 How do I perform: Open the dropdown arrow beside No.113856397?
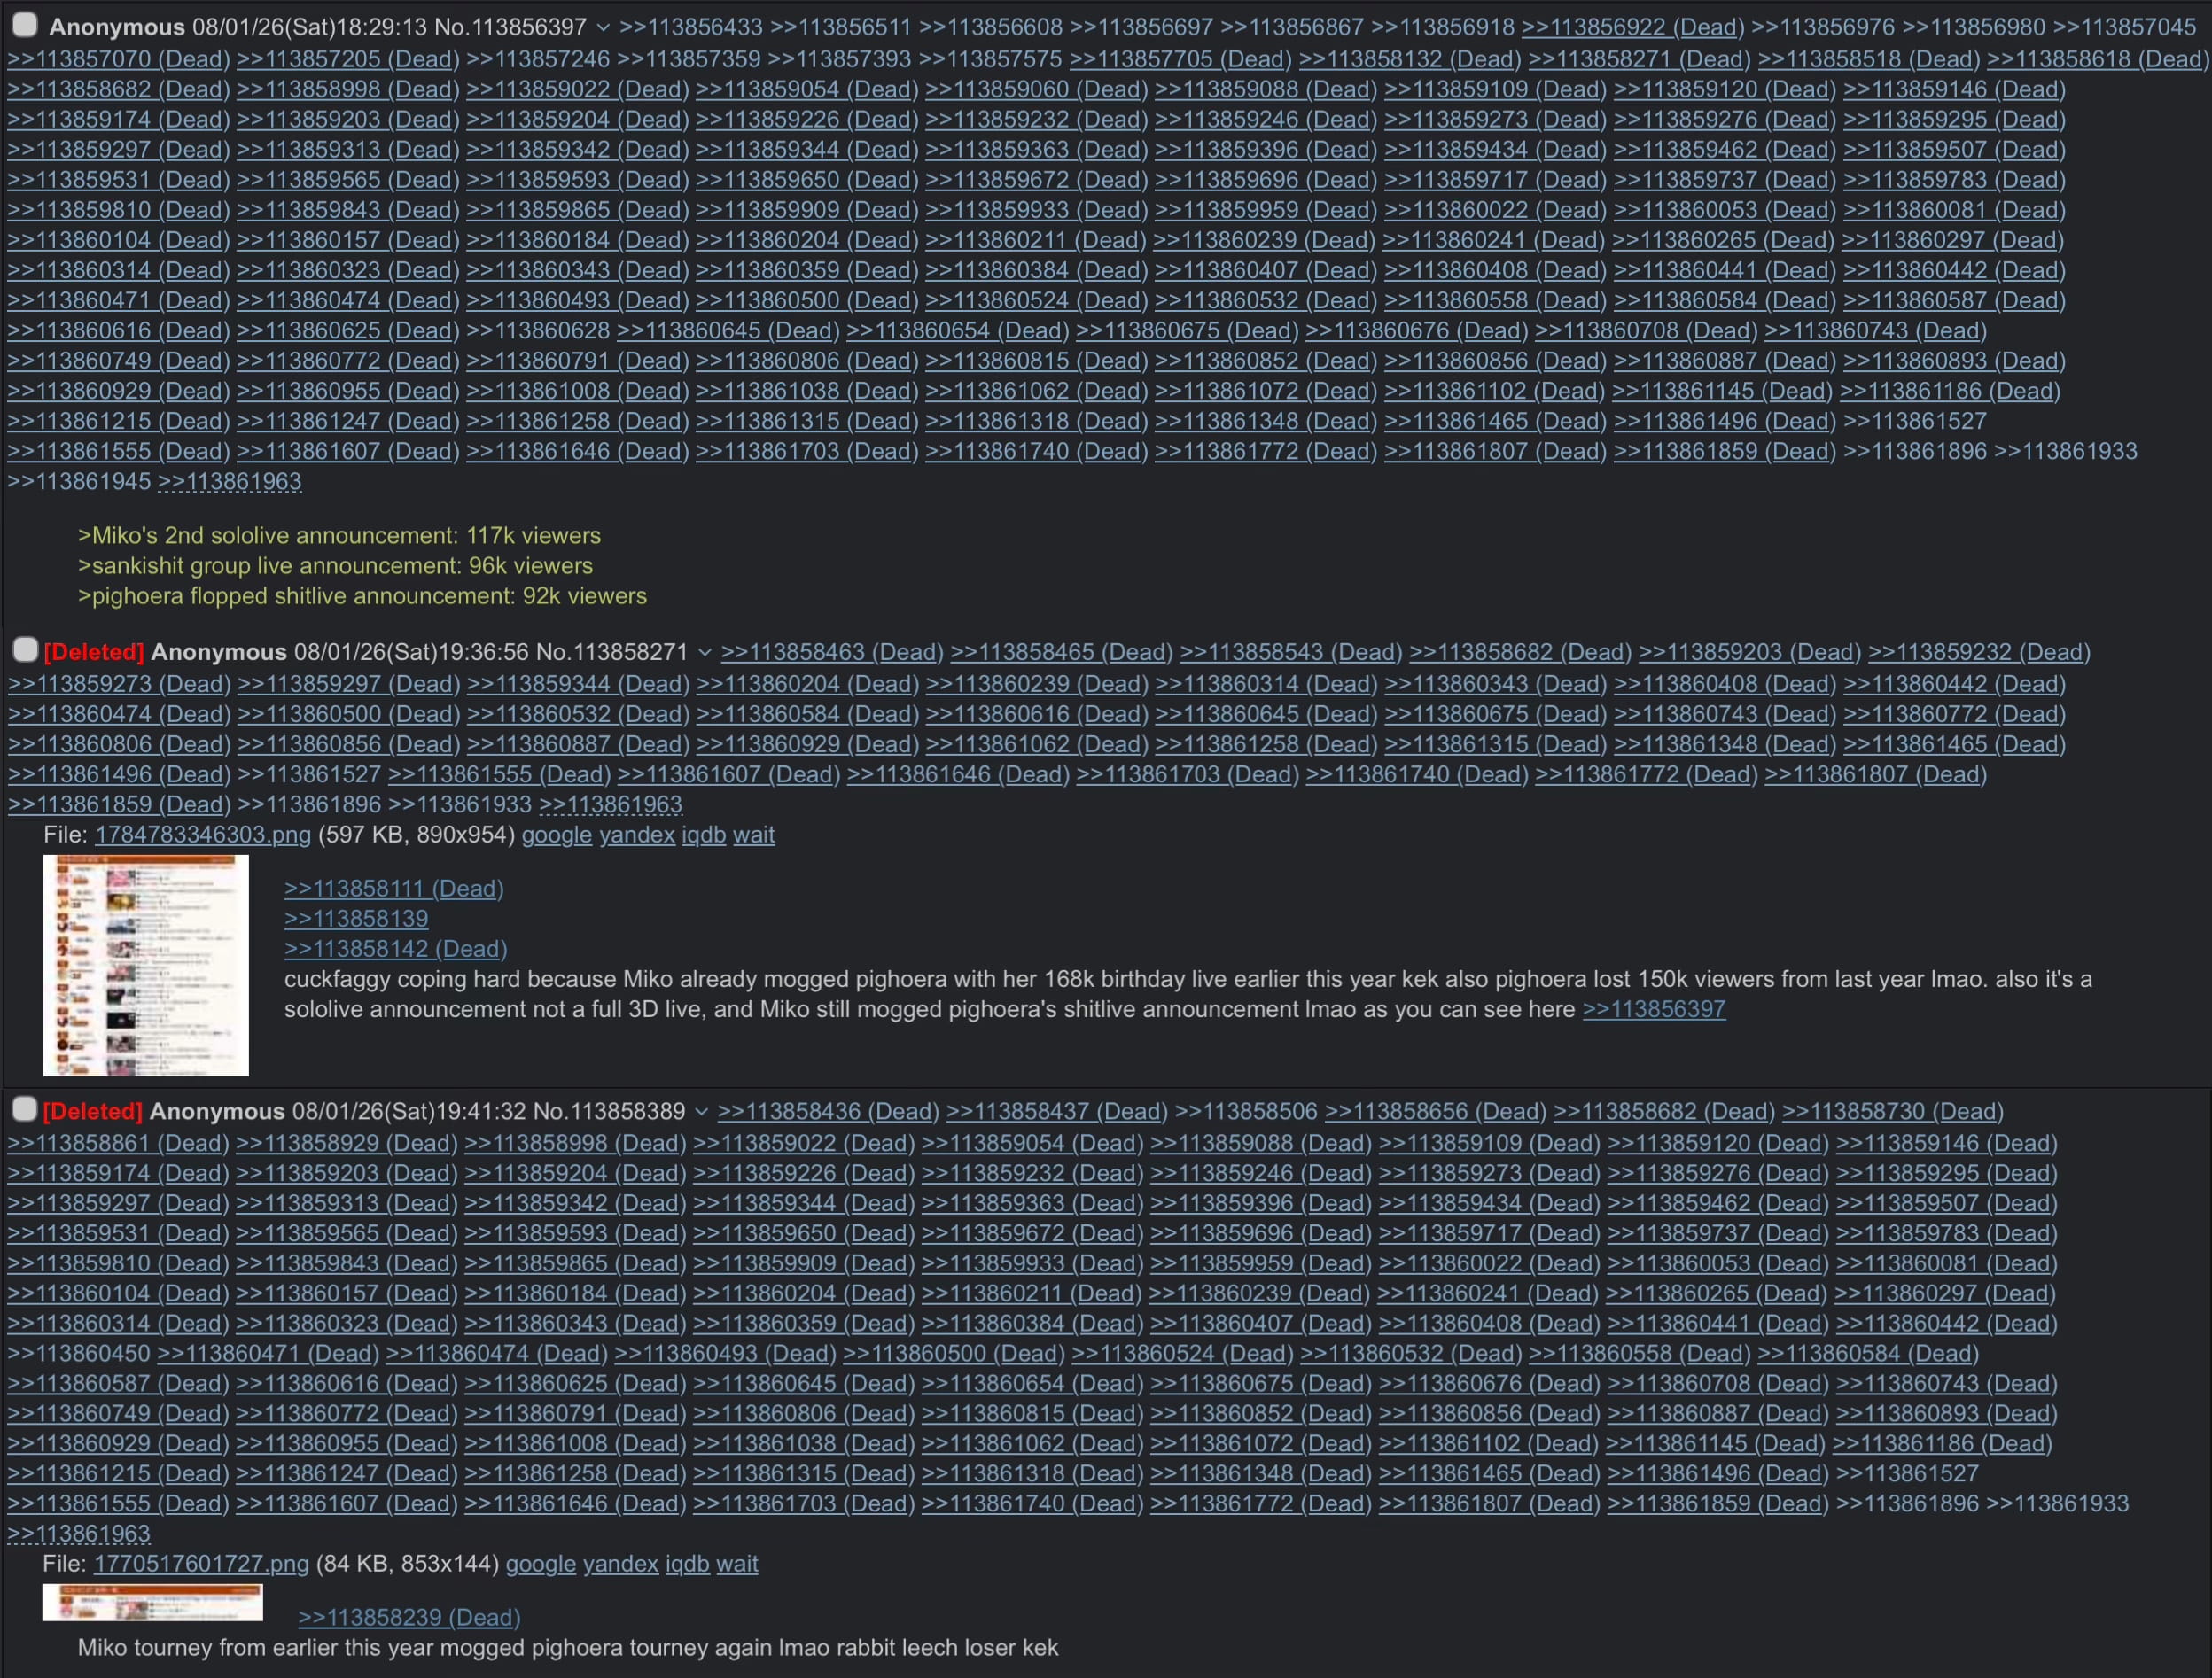tap(603, 28)
